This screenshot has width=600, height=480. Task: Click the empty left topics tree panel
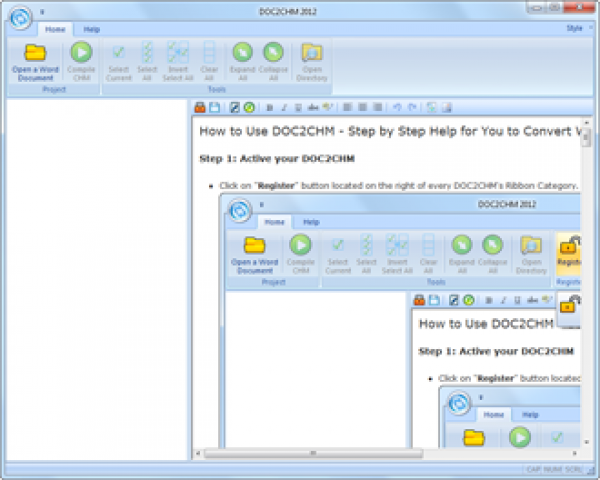96,279
